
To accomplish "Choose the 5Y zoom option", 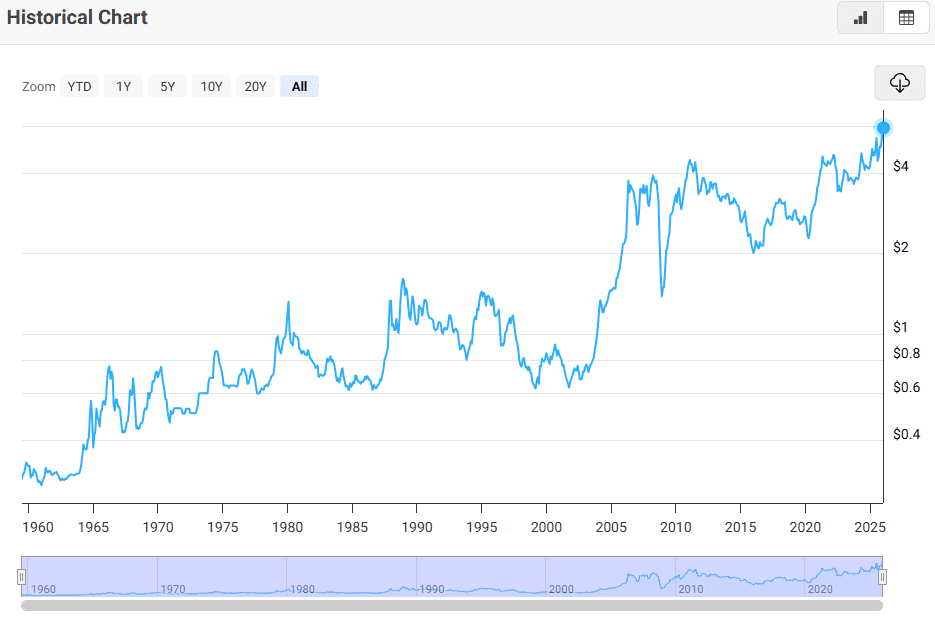I will (x=167, y=86).
